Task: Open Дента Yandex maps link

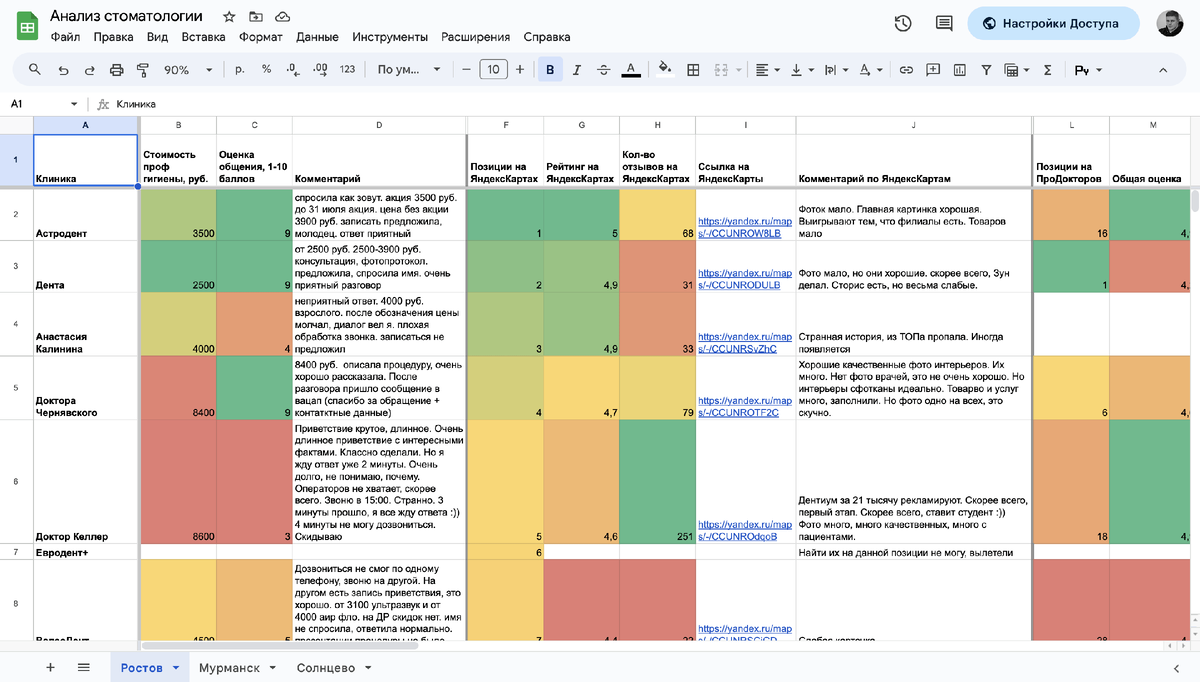Action: click(x=745, y=278)
